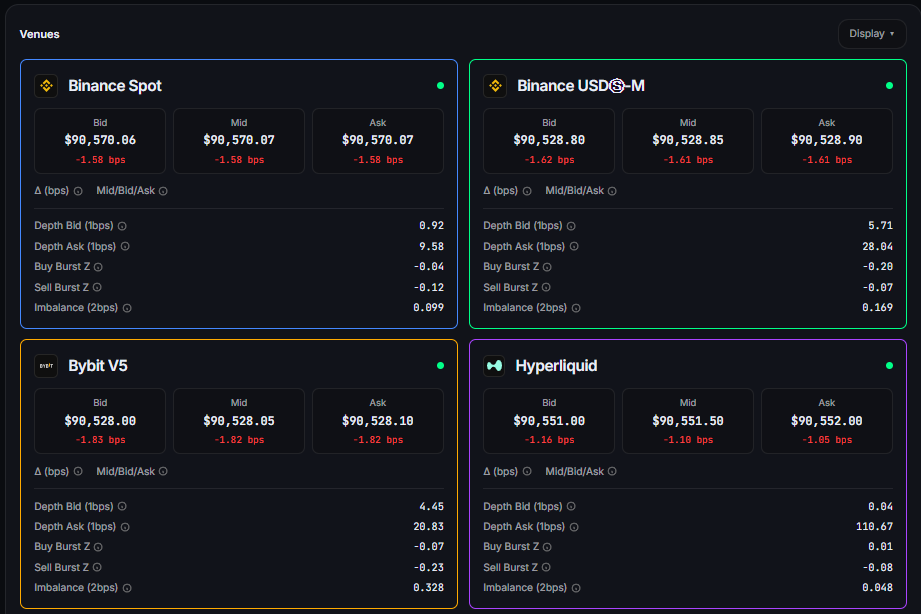The width and height of the screenshot is (921, 614).
Task: Click the green status indicator on Hyperliquid
Action: (x=888, y=366)
